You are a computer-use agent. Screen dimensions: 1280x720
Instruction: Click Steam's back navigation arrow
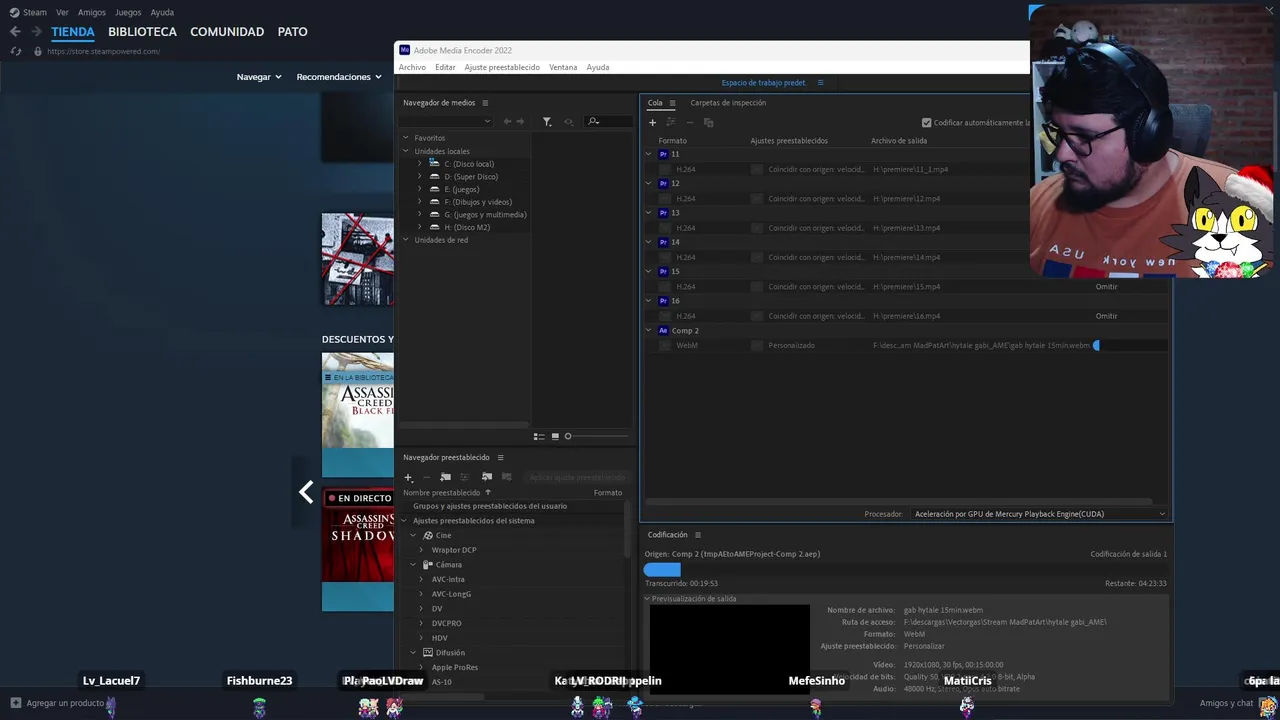pyautogui.click(x=15, y=32)
